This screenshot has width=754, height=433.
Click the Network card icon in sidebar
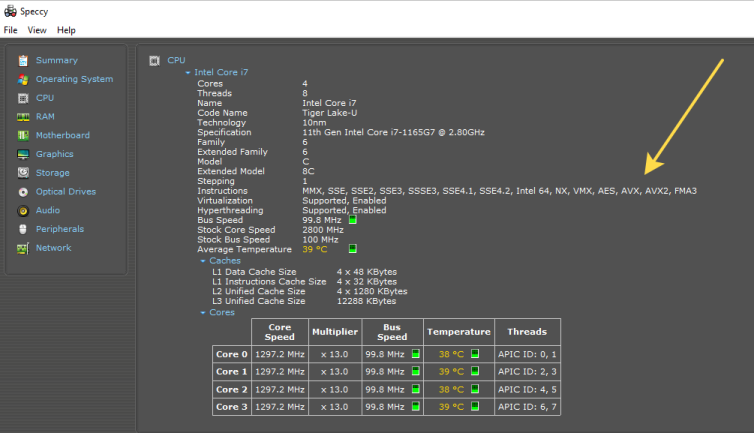23,248
